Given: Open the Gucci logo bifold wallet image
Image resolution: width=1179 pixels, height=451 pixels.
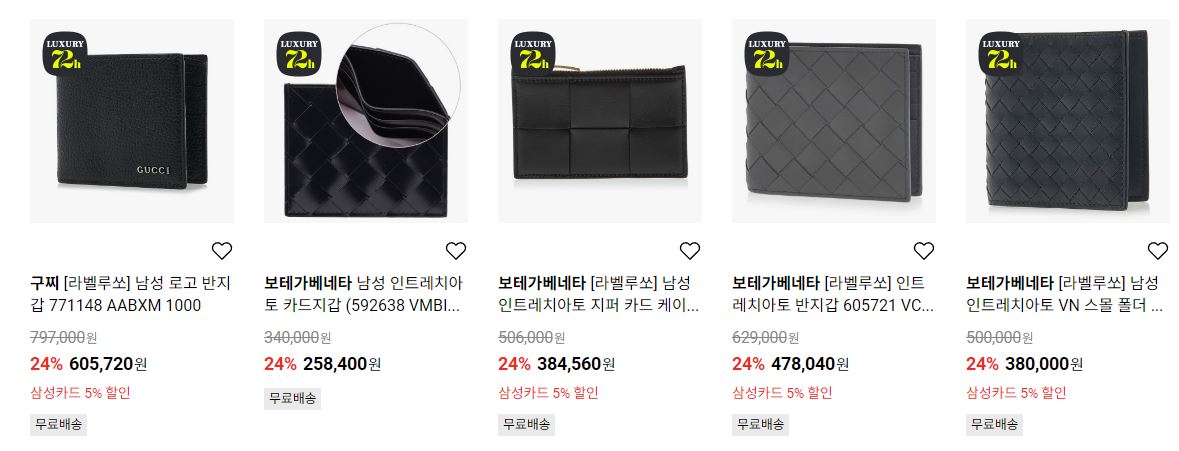Looking at the screenshot, I should [x=132, y=121].
